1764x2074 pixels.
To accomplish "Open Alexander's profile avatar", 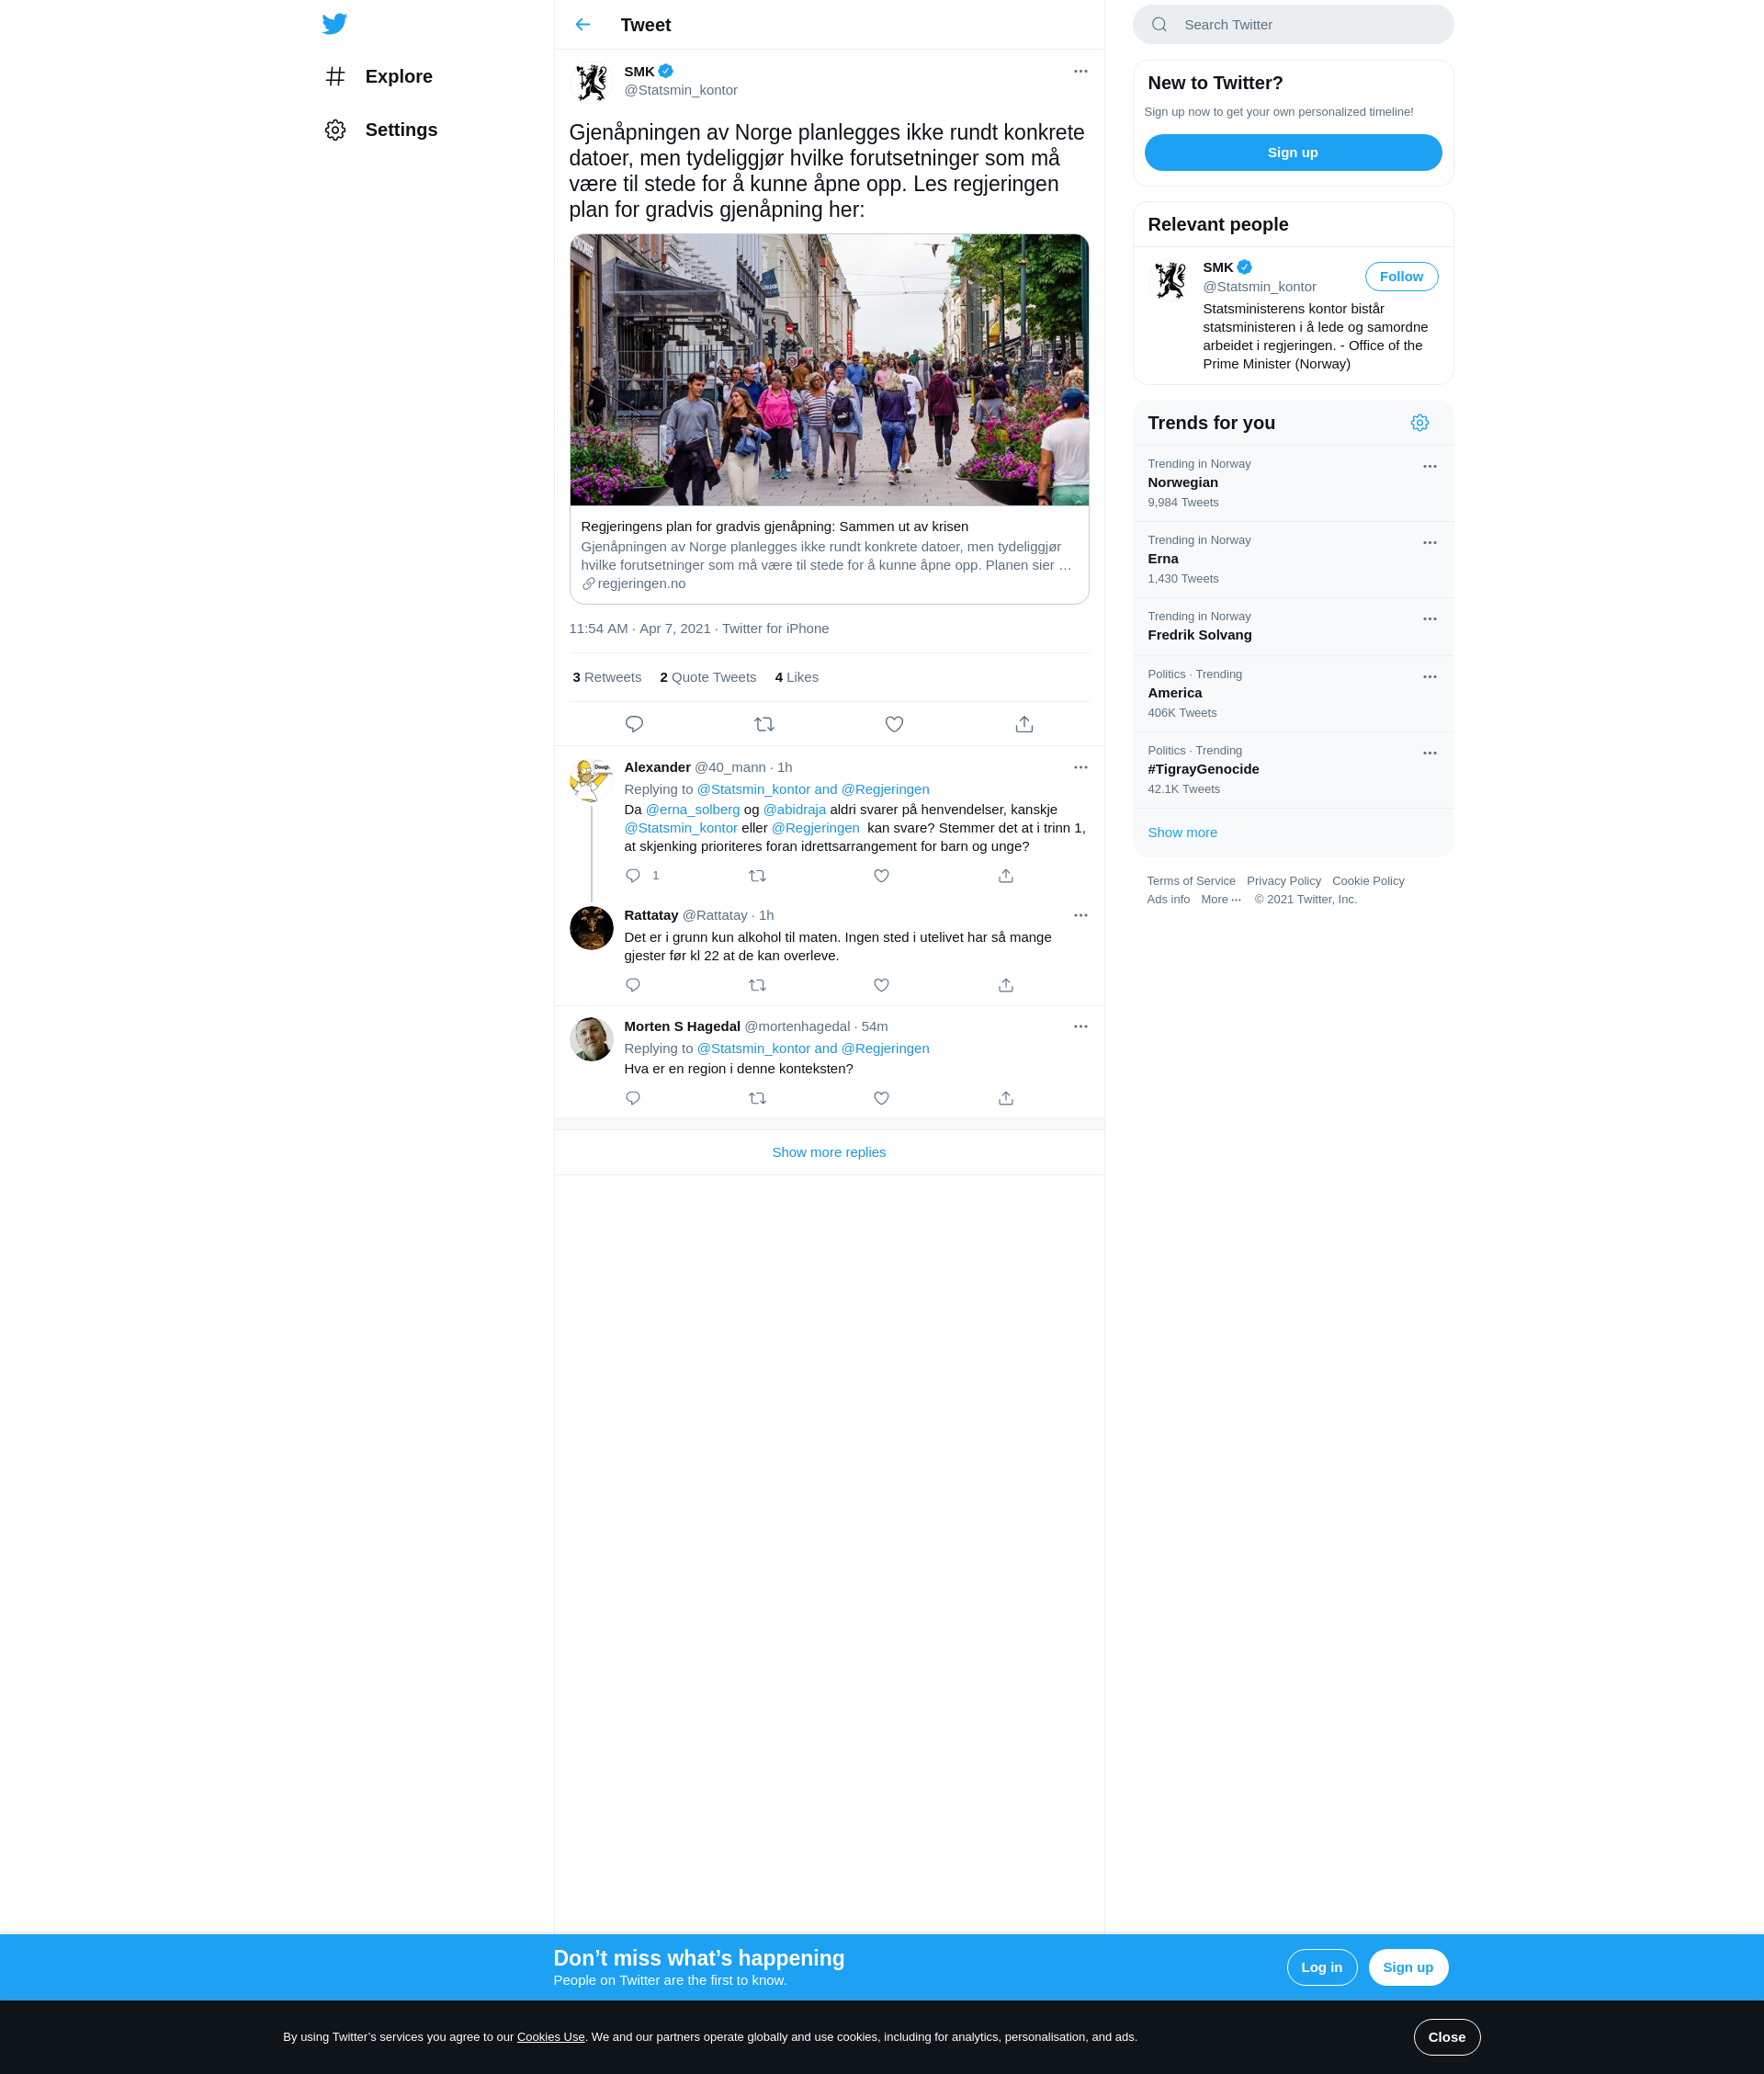I will click(x=591, y=781).
